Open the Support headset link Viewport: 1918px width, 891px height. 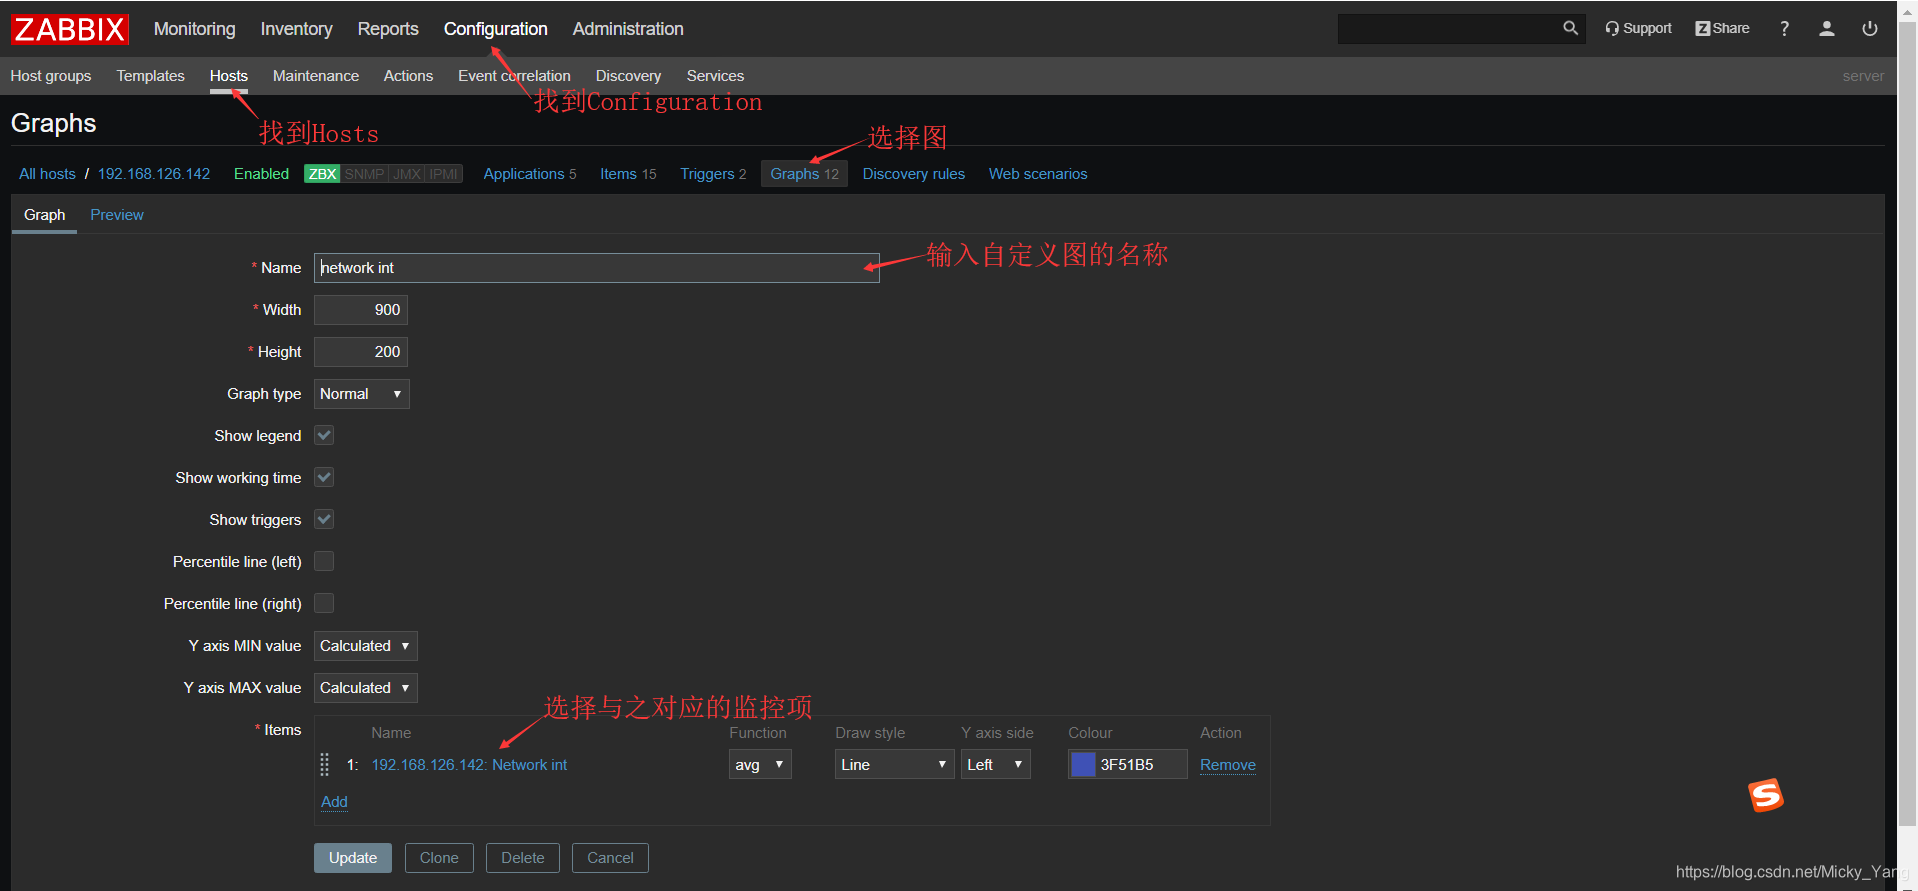coord(1638,28)
